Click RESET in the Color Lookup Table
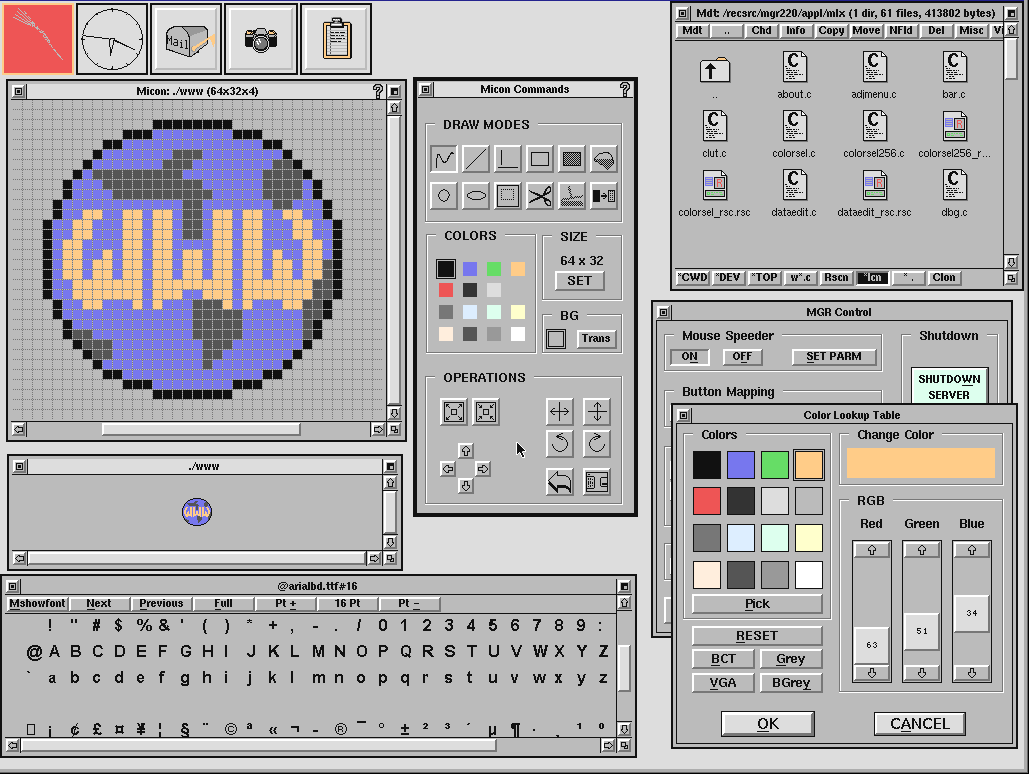The width and height of the screenshot is (1029, 774). (756, 635)
